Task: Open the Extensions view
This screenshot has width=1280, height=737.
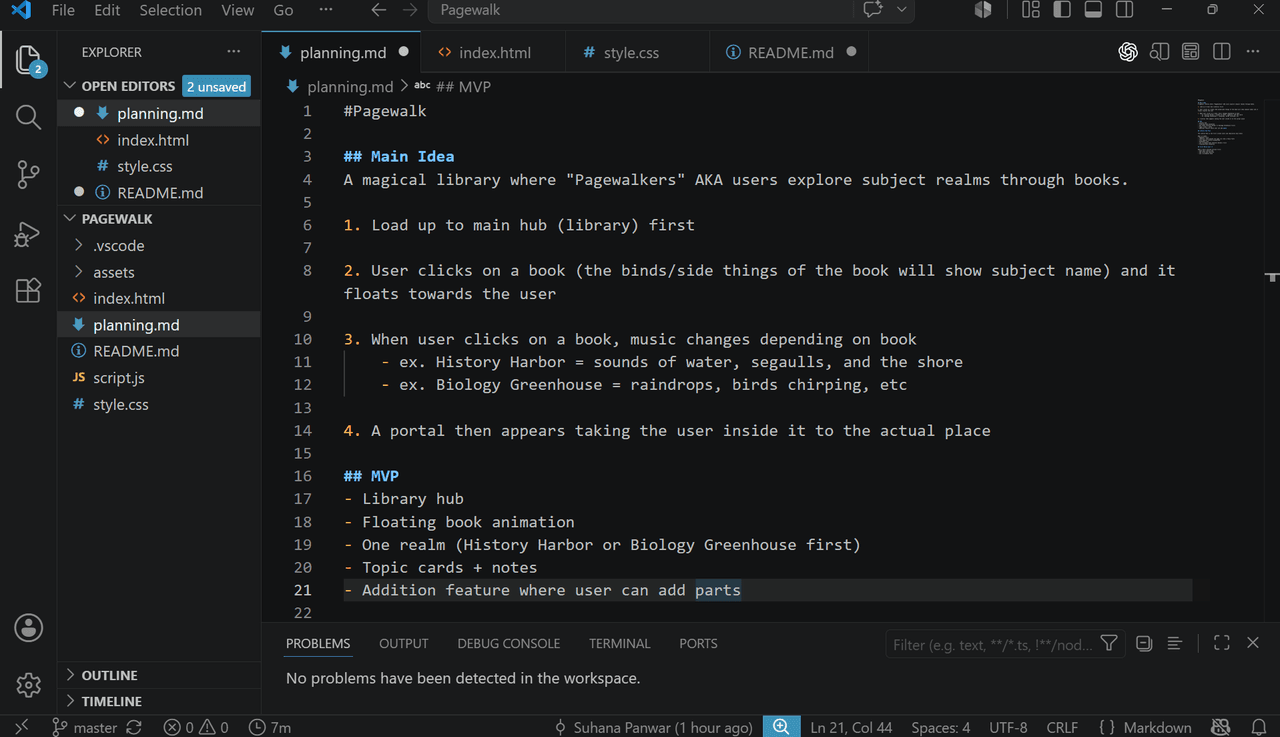Action: tap(28, 290)
